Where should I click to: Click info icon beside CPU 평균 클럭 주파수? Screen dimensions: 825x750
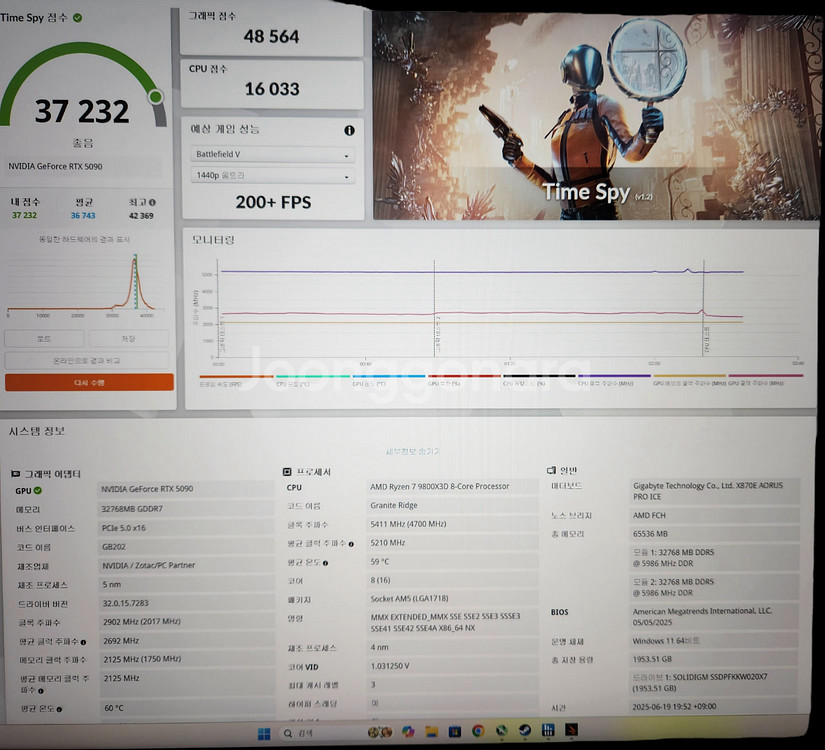click(x=351, y=544)
